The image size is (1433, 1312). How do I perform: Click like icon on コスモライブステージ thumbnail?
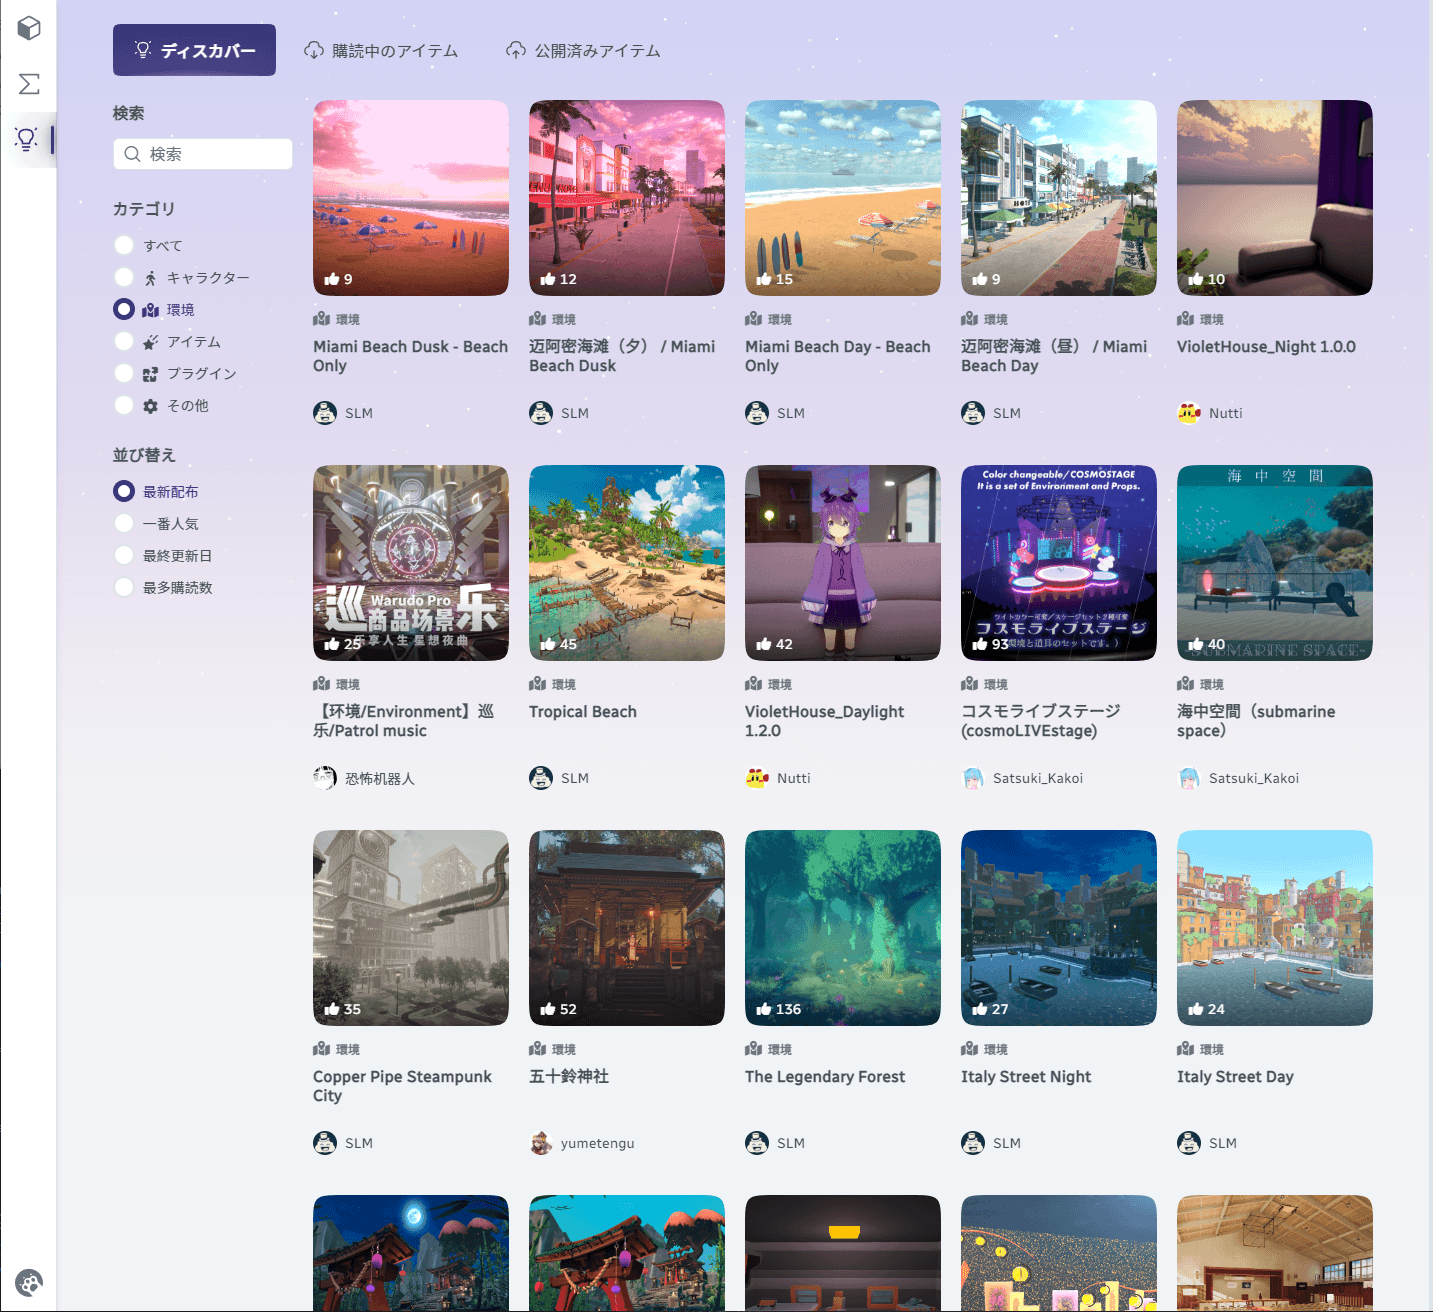click(x=980, y=644)
